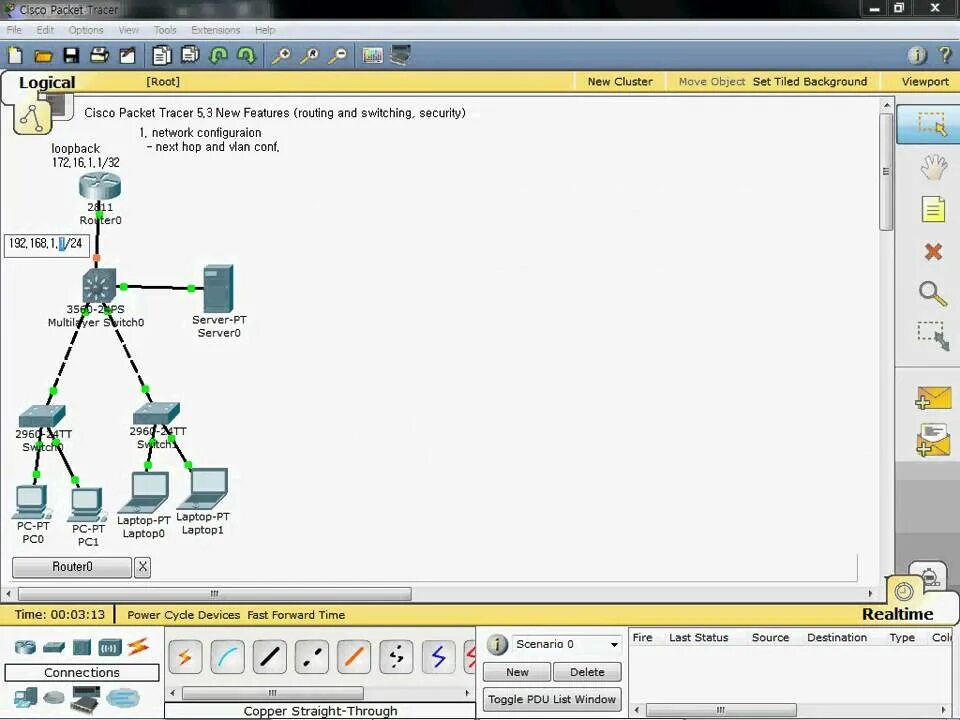Open the Edit menu
The height and width of the screenshot is (720, 960).
(x=45, y=29)
